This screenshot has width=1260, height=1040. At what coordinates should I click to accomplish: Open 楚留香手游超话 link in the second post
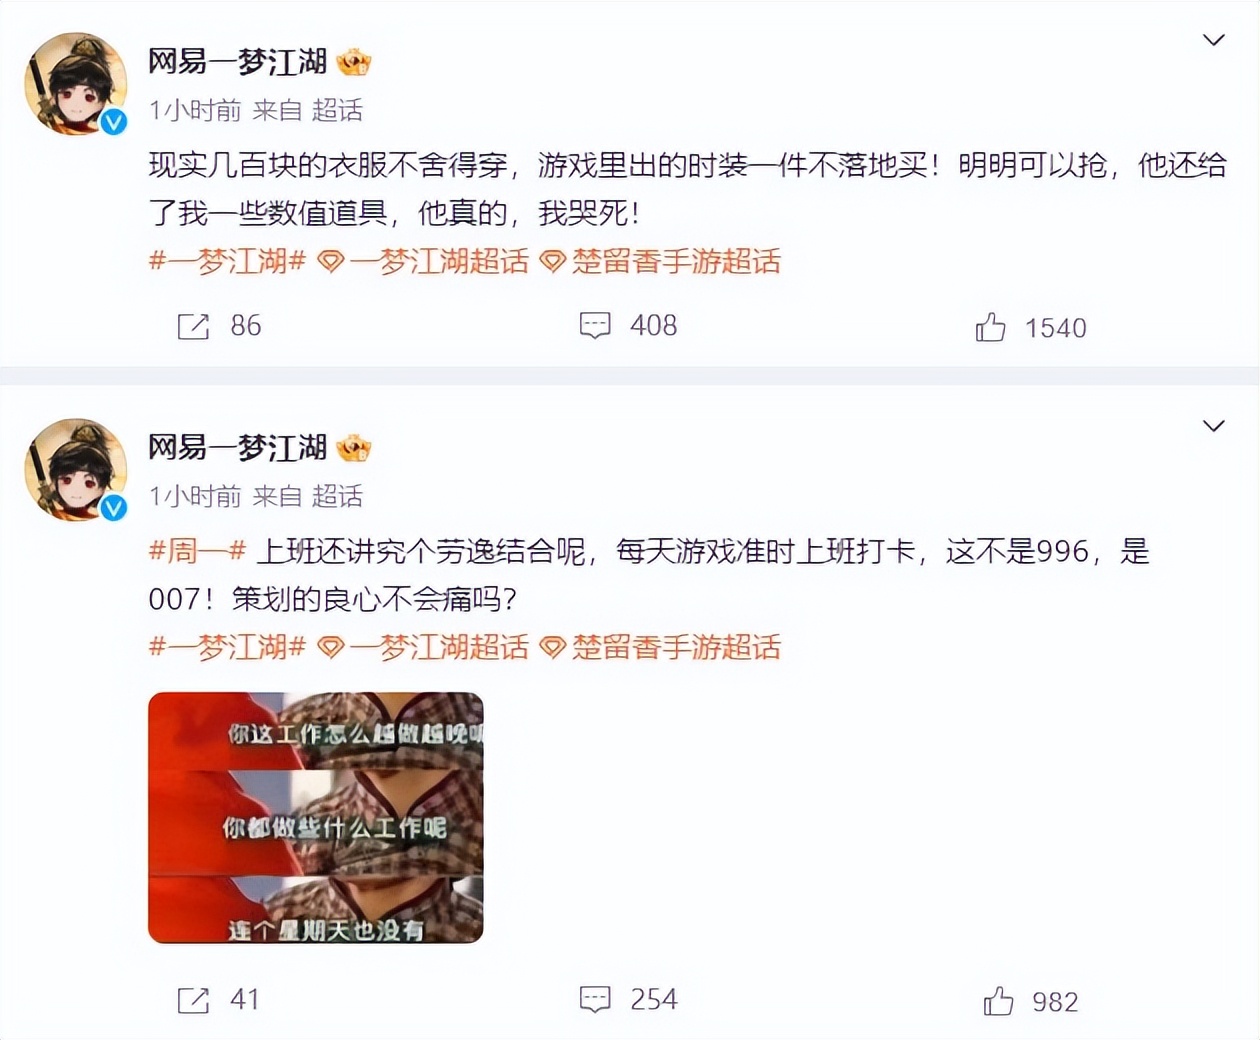tap(660, 648)
